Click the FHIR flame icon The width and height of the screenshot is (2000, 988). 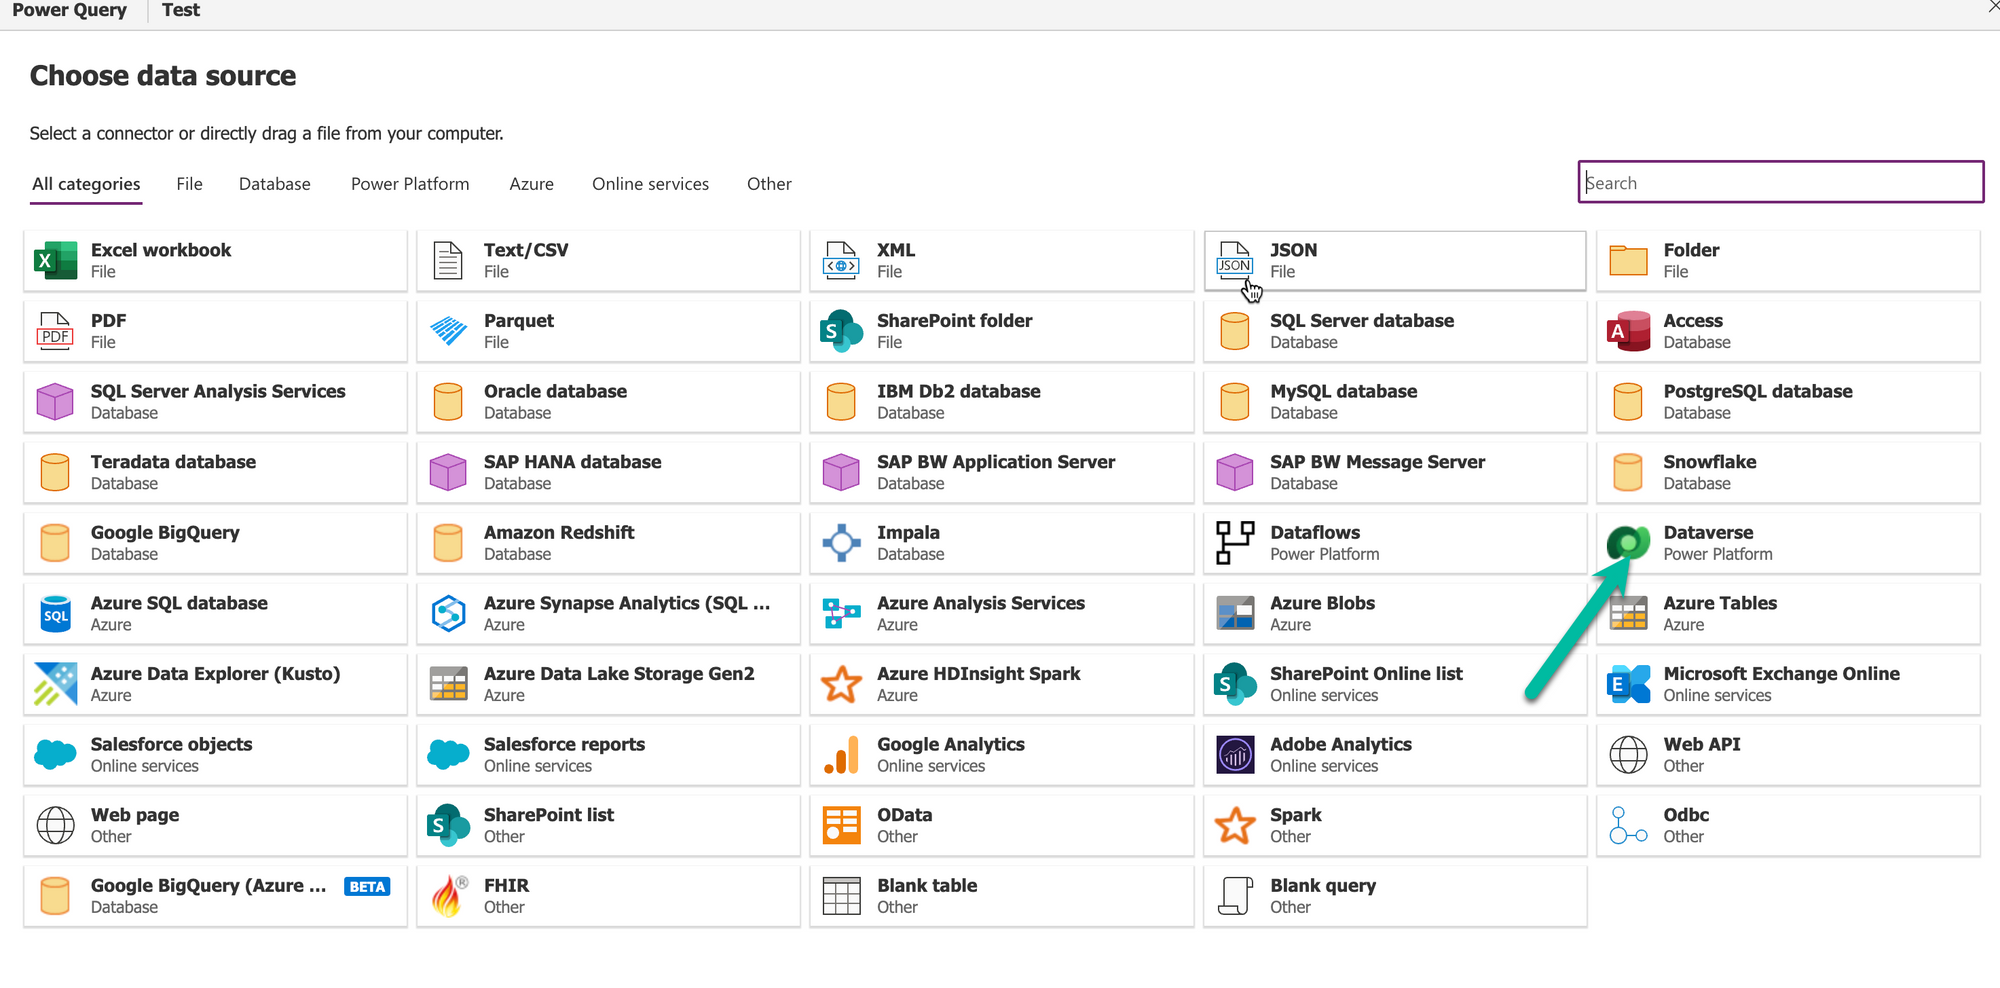[x=448, y=896]
